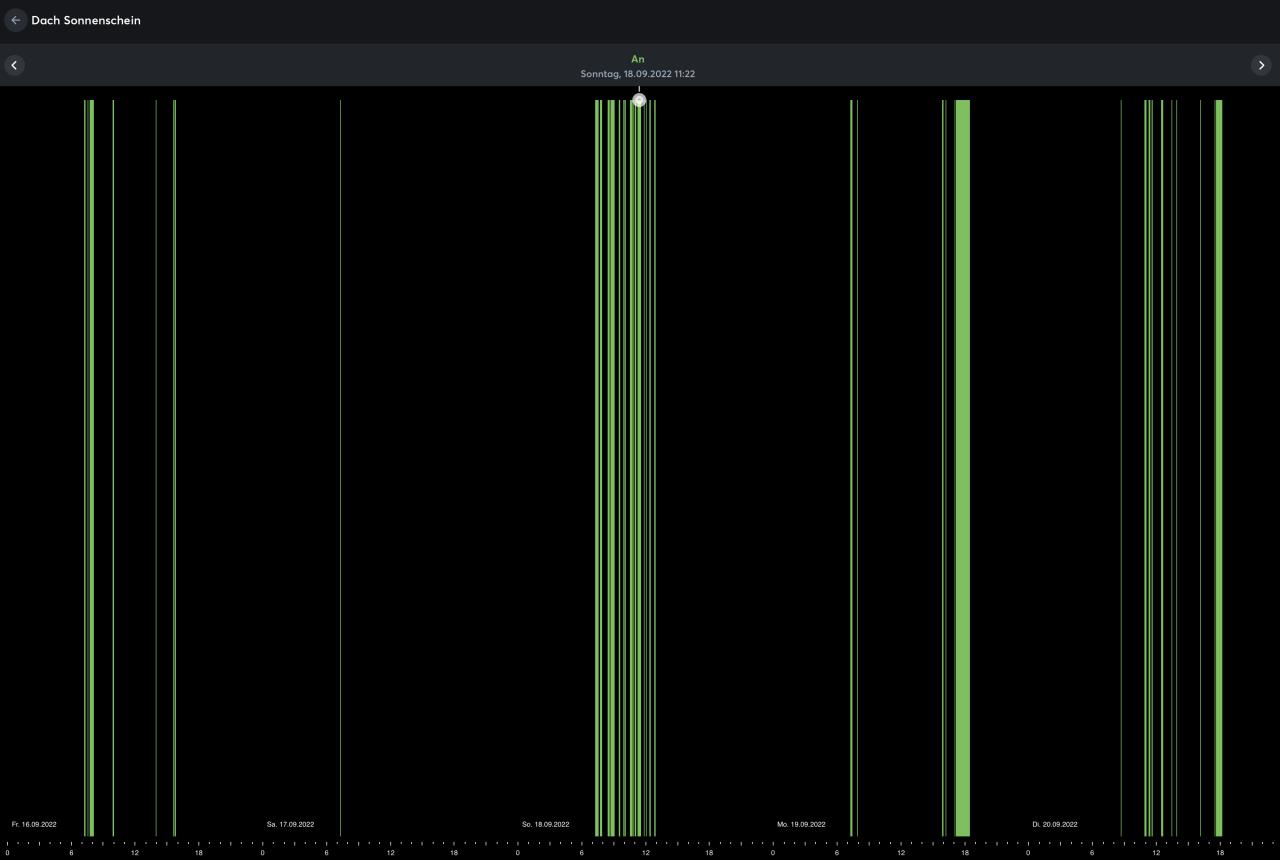
Task: Click the "Di. 20.09.2022" date label
Action: click(1055, 824)
